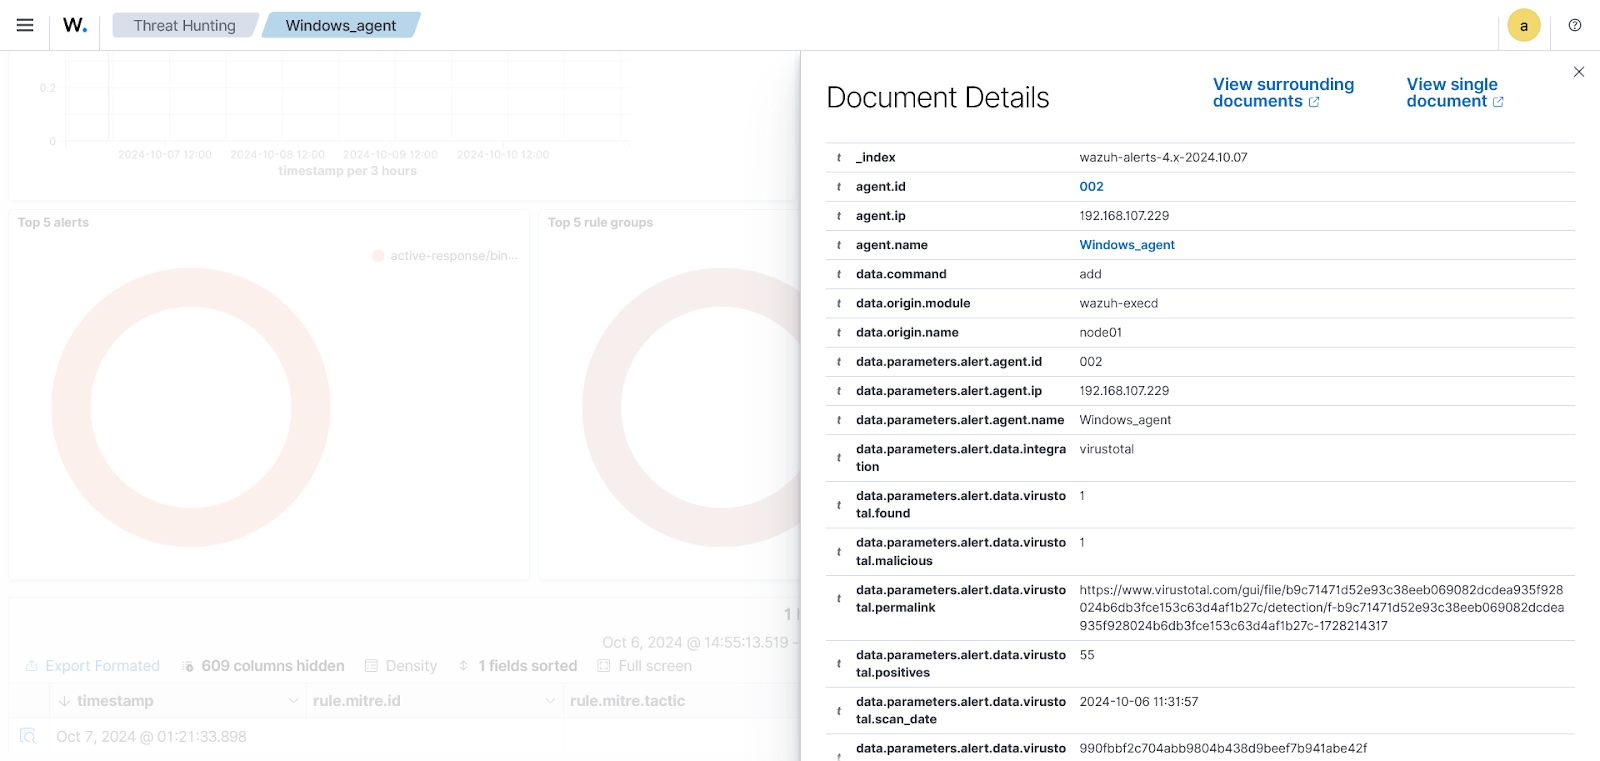Viewport: 1600px width, 761px height.
Task: Select hash 990fbbf2c704abb9804b438d9beef7b941abe42f
Action: pyautogui.click(x=1223, y=749)
